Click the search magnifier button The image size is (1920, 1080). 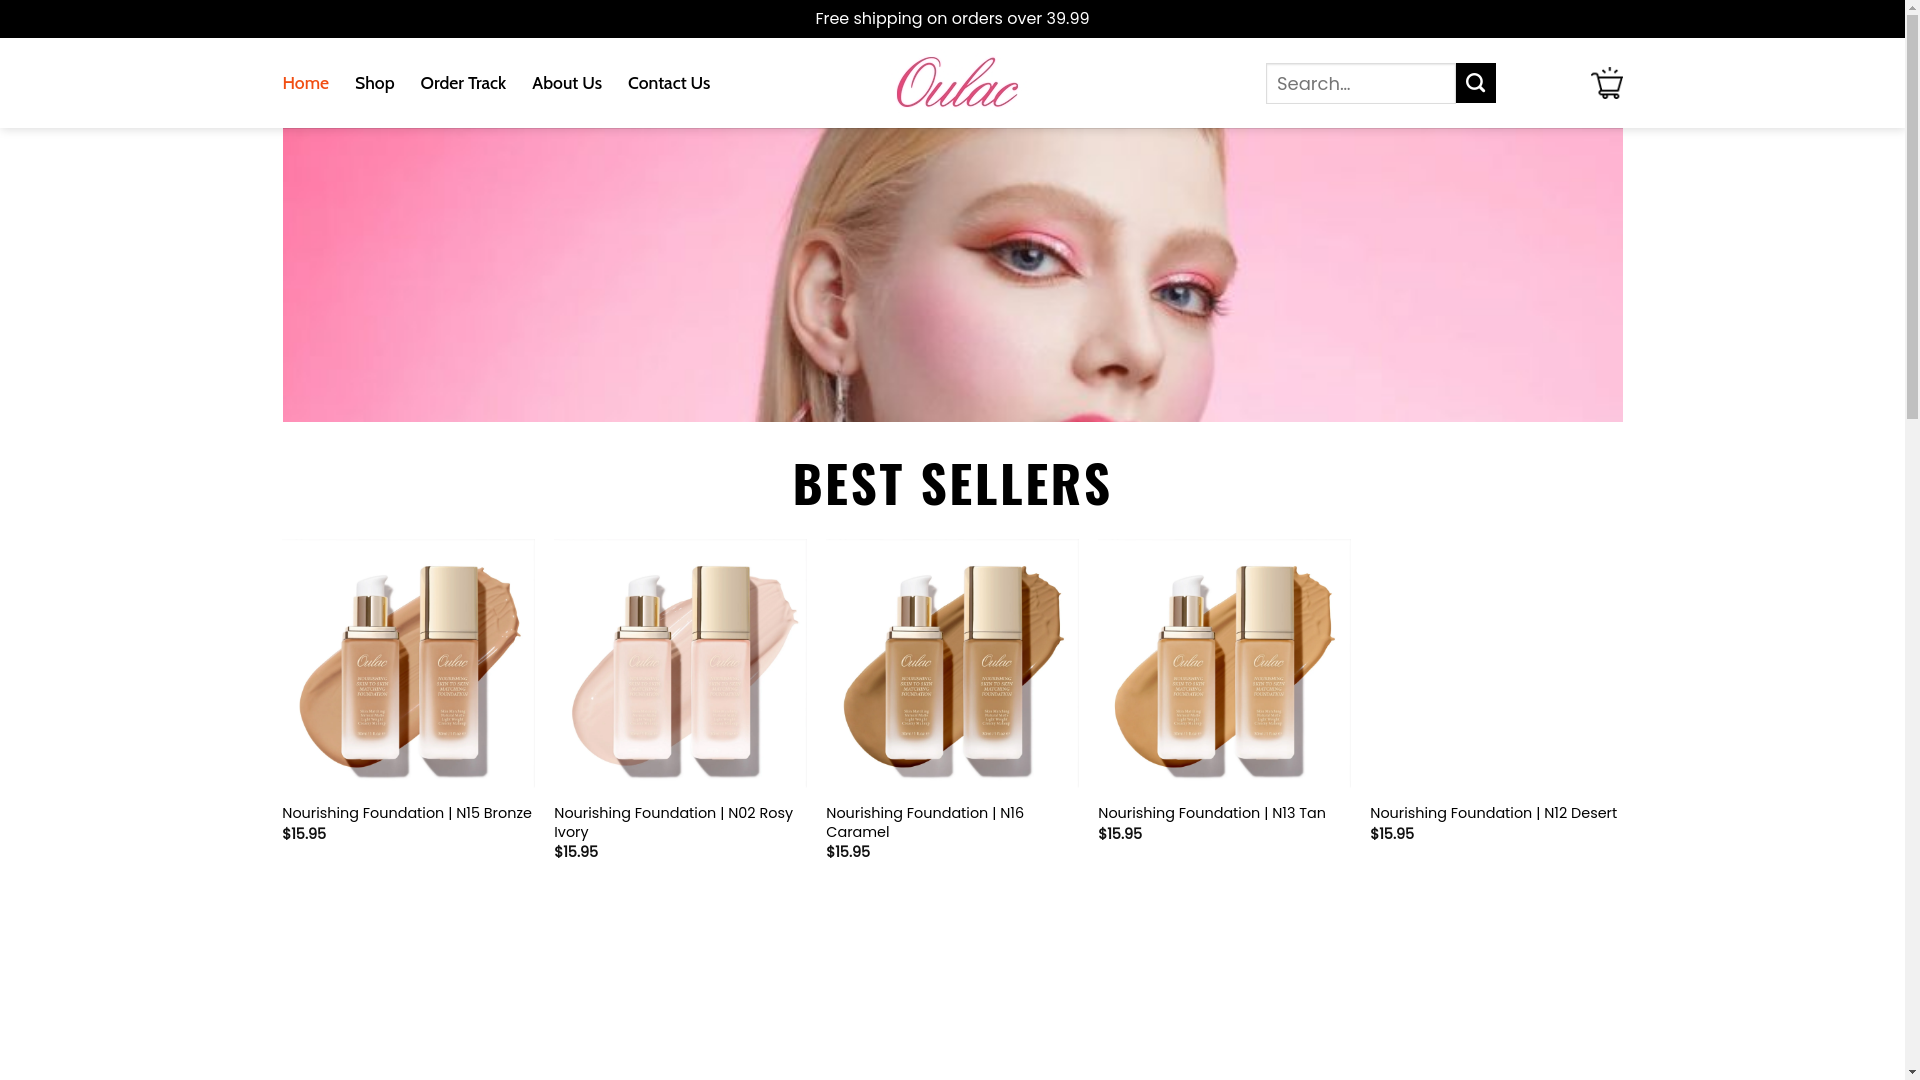pos(1475,83)
